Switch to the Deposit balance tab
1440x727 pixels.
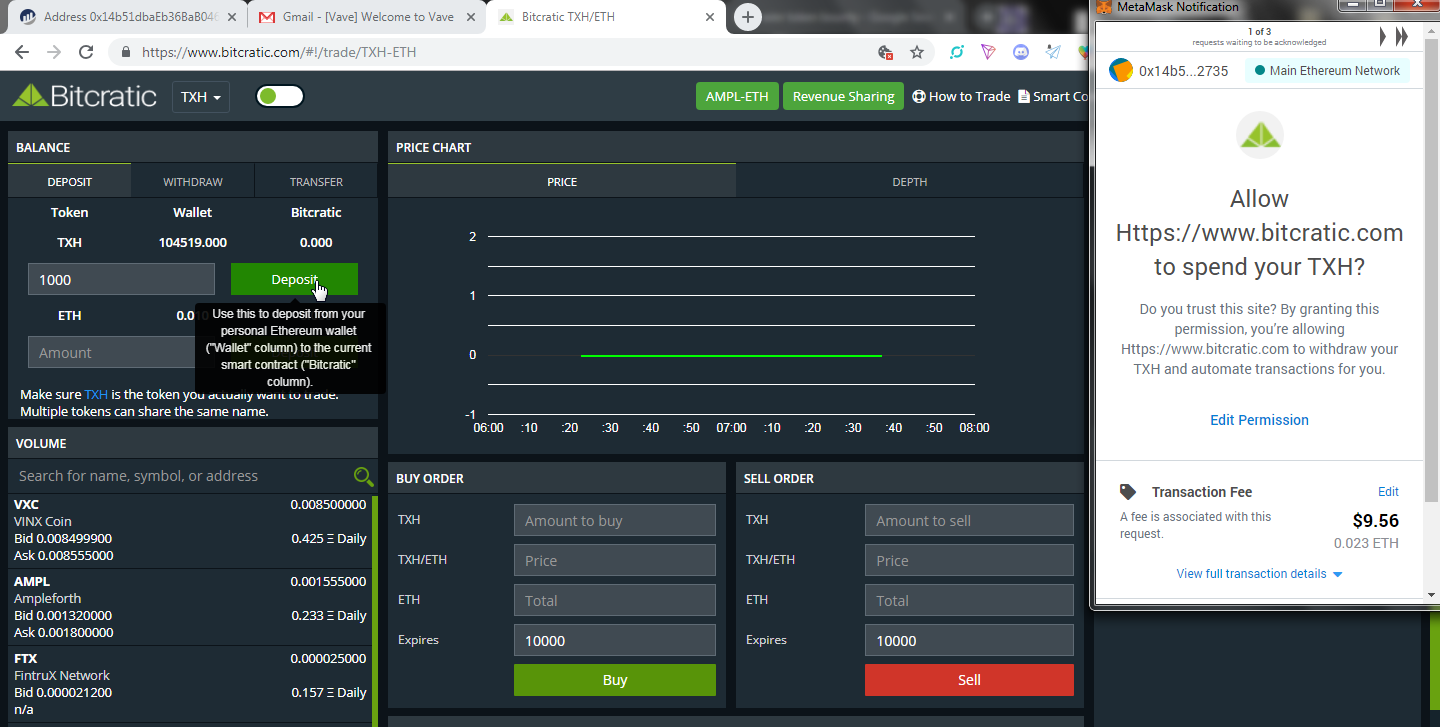[x=69, y=181]
